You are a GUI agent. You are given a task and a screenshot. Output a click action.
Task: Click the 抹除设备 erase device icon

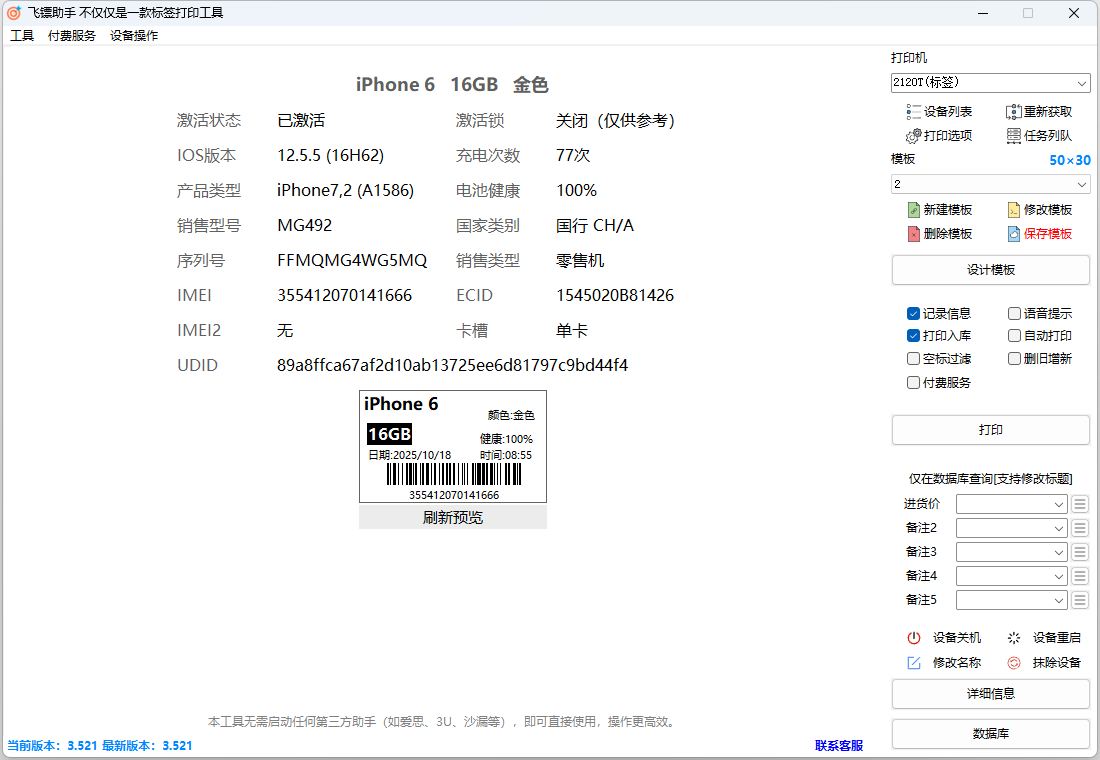pos(1013,663)
